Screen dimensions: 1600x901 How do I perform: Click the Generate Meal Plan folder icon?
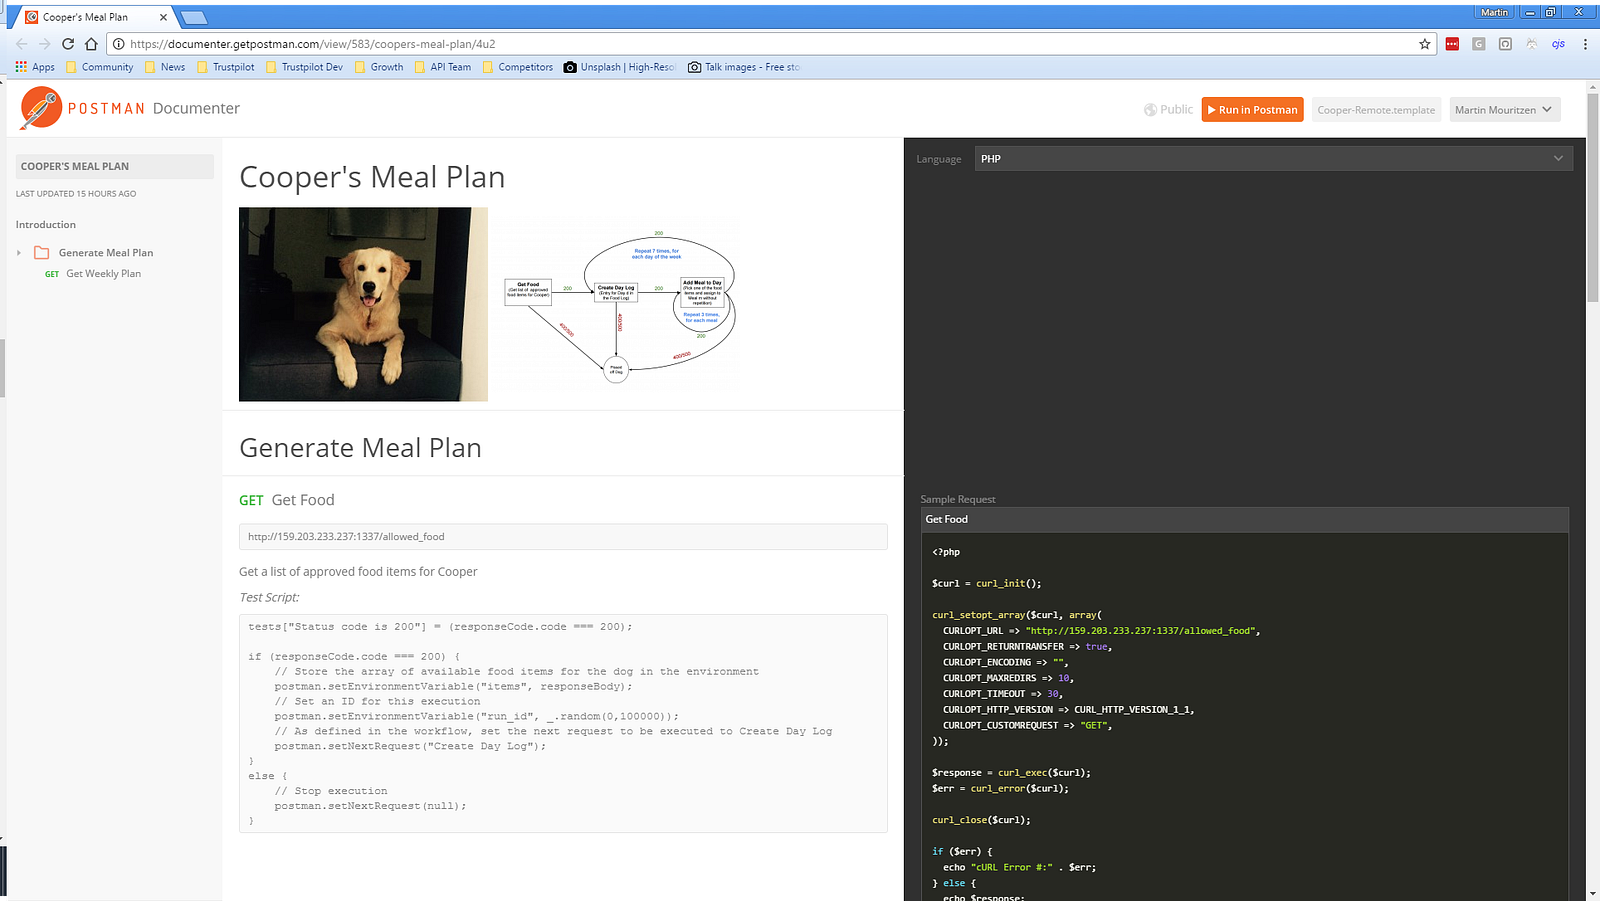pyautogui.click(x=42, y=253)
